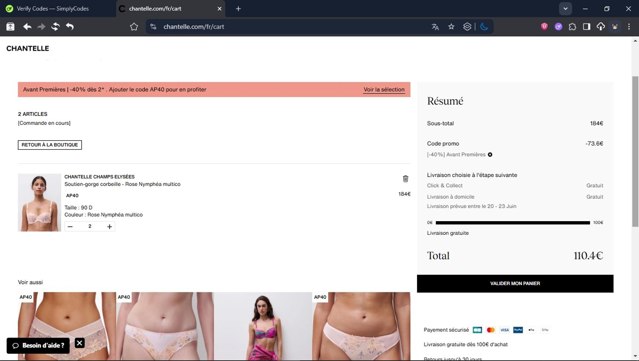
Task: Click the CB card payment icon
Action: click(477, 330)
